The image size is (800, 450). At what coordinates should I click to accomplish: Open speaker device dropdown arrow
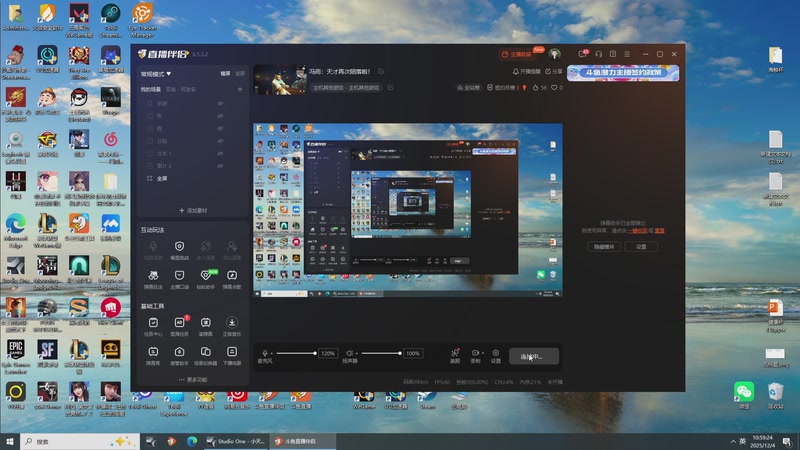356,353
